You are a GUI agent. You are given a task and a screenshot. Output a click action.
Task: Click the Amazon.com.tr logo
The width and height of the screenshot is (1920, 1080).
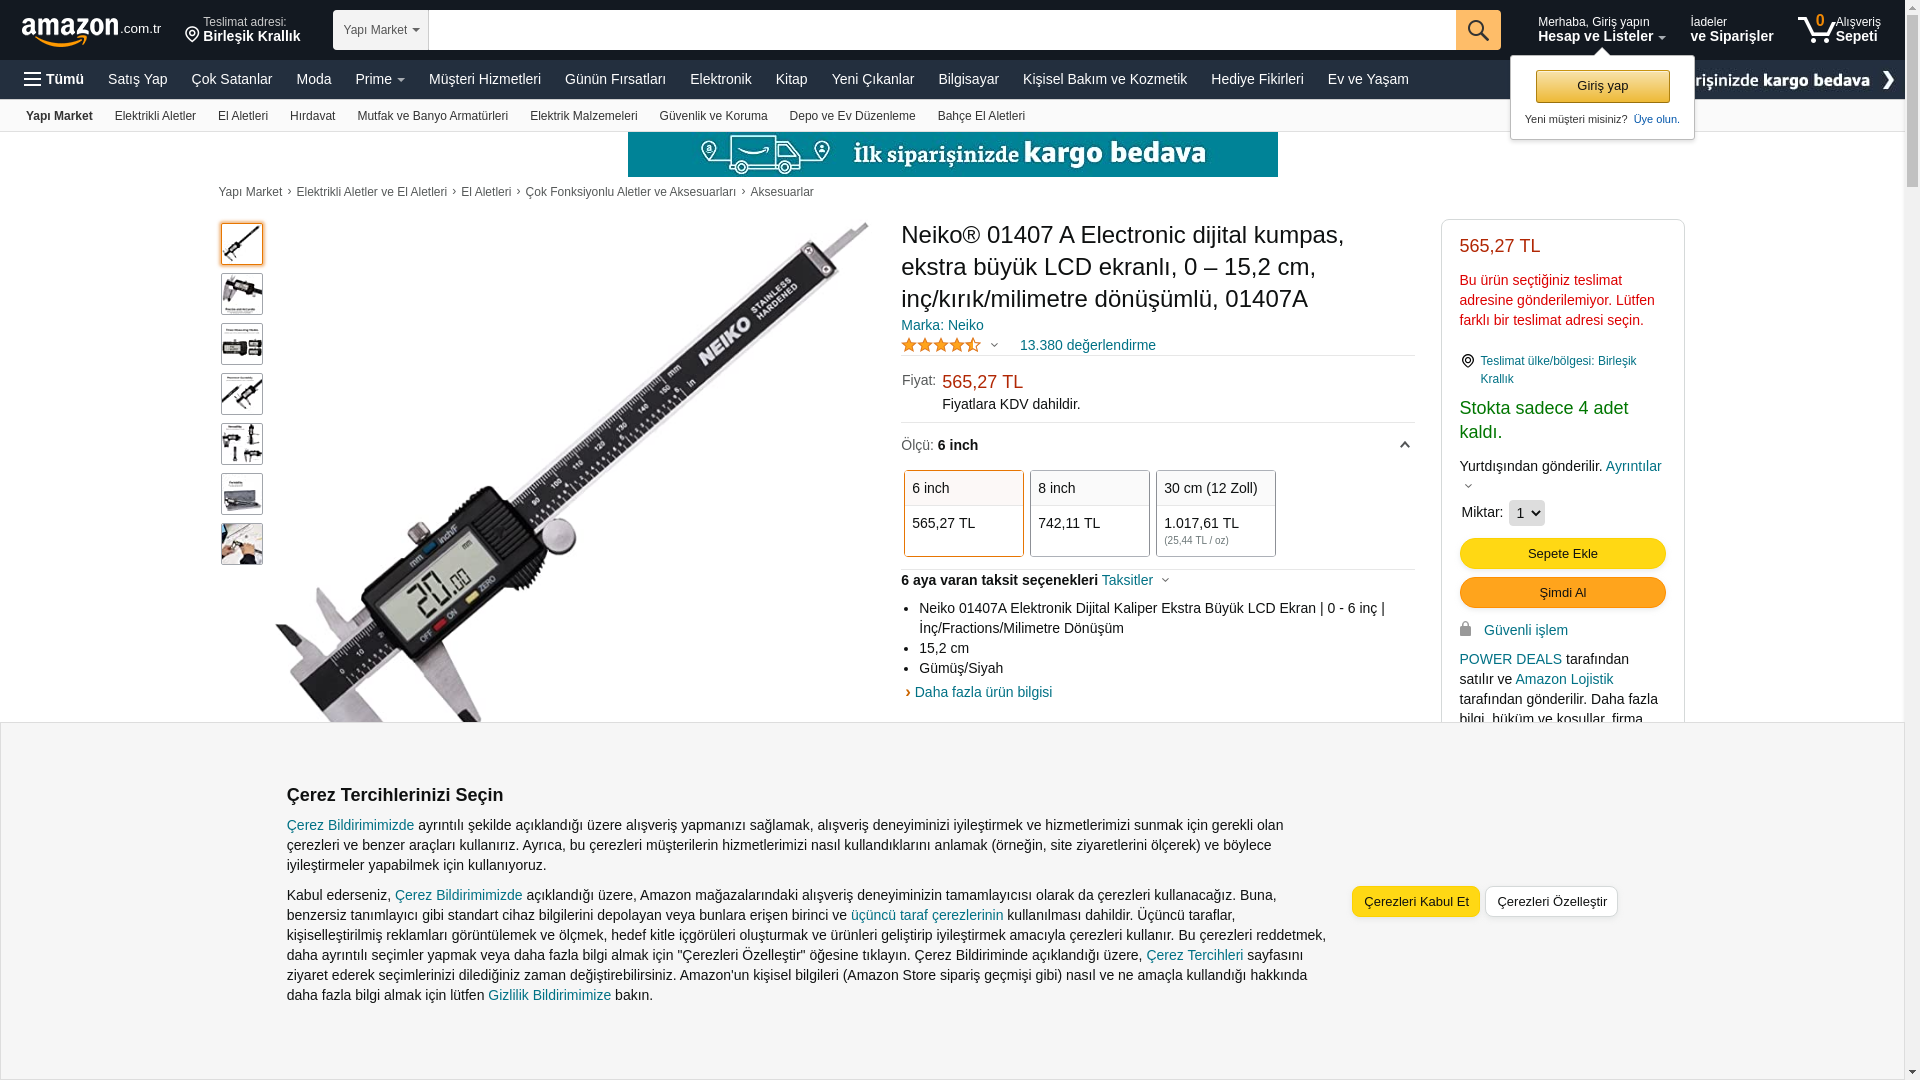coord(91,31)
